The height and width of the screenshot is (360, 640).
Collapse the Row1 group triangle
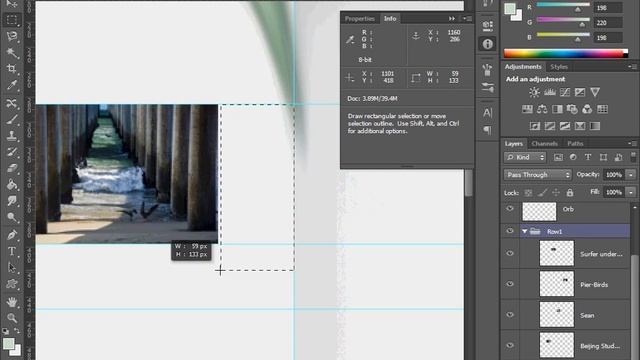[x=524, y=231]
